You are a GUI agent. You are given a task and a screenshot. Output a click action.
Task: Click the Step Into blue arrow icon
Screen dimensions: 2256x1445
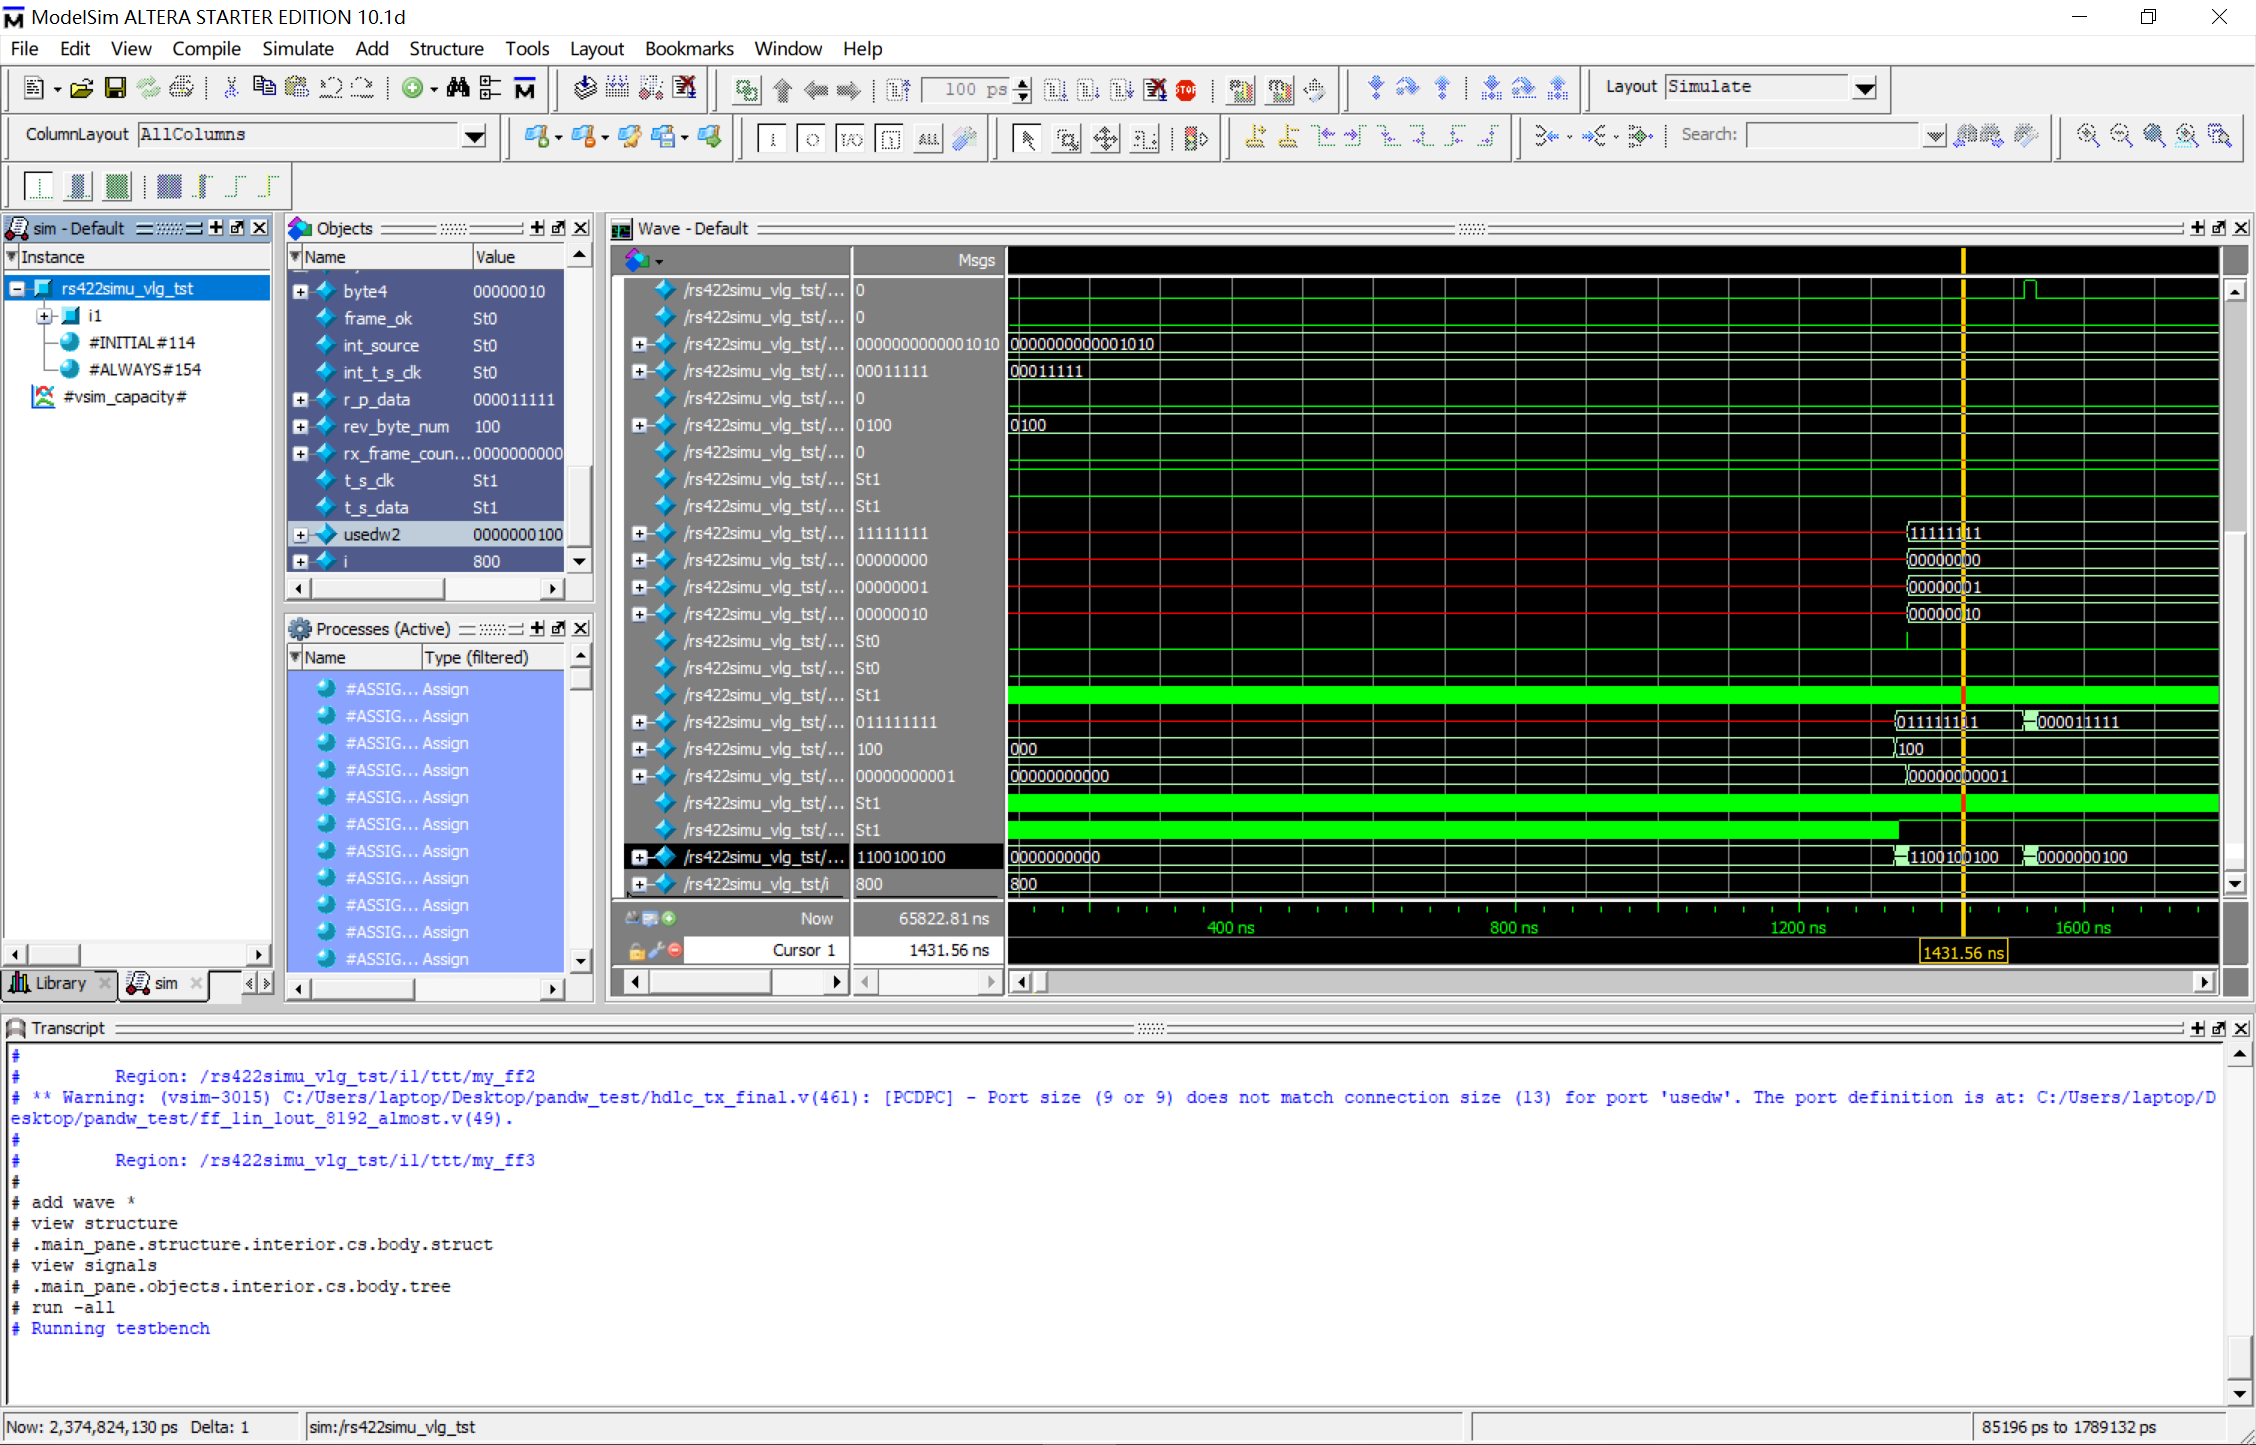tap(1376, 89)
